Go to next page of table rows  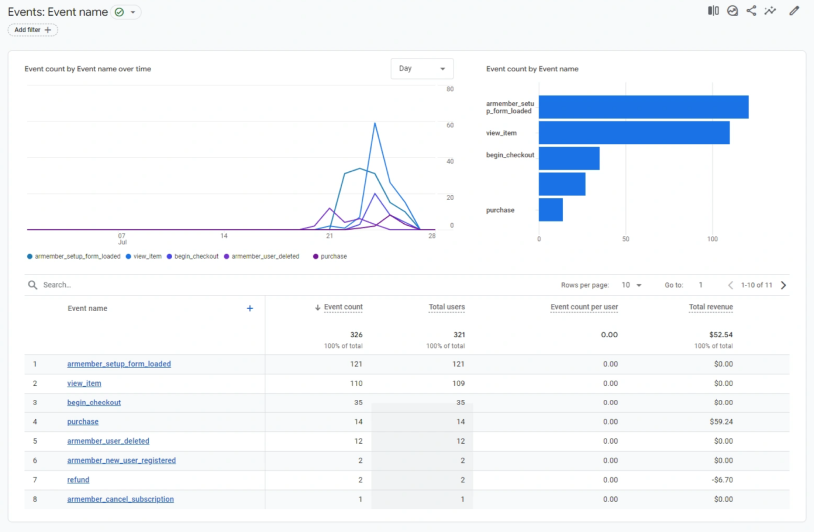tap(783, 285)
